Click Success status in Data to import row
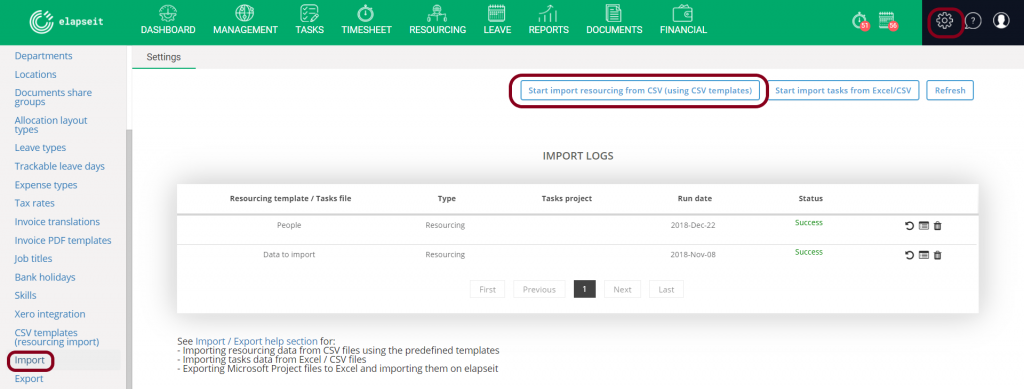 [808, 252]
